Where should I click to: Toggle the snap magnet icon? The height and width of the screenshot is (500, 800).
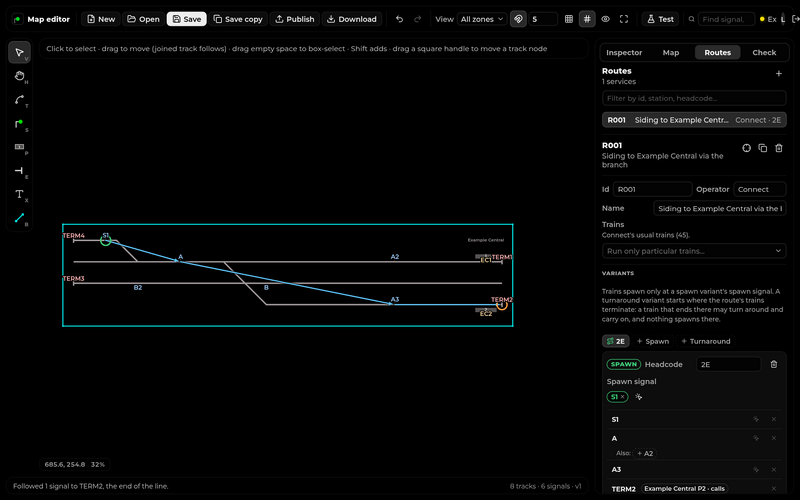click(518, 19)
